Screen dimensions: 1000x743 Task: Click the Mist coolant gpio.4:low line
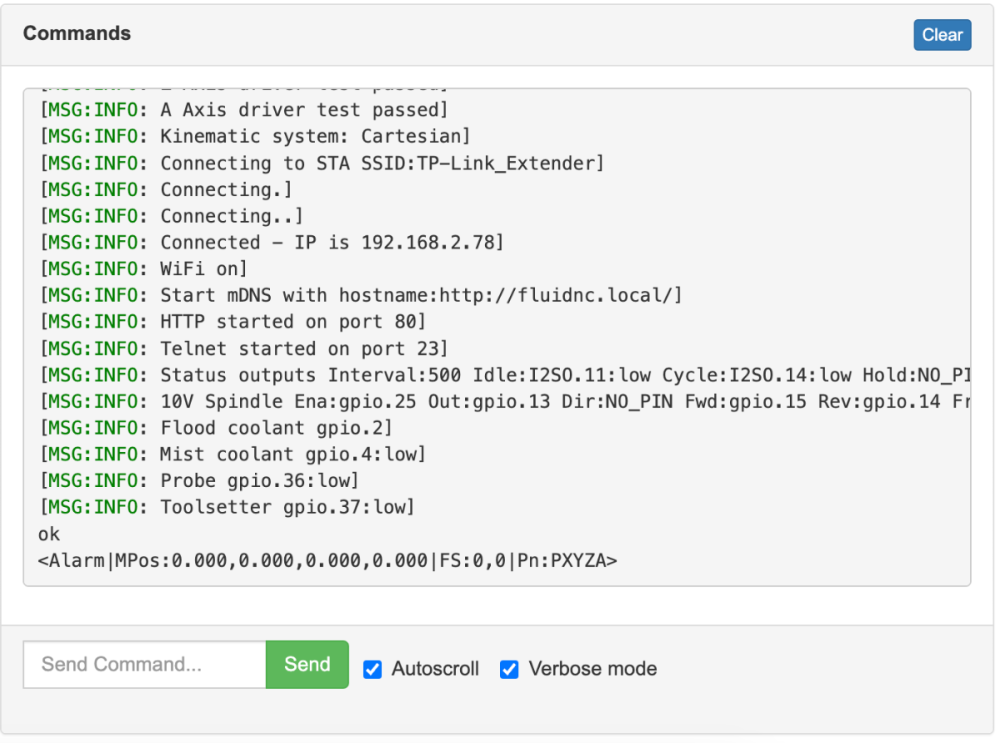(233, 454)
